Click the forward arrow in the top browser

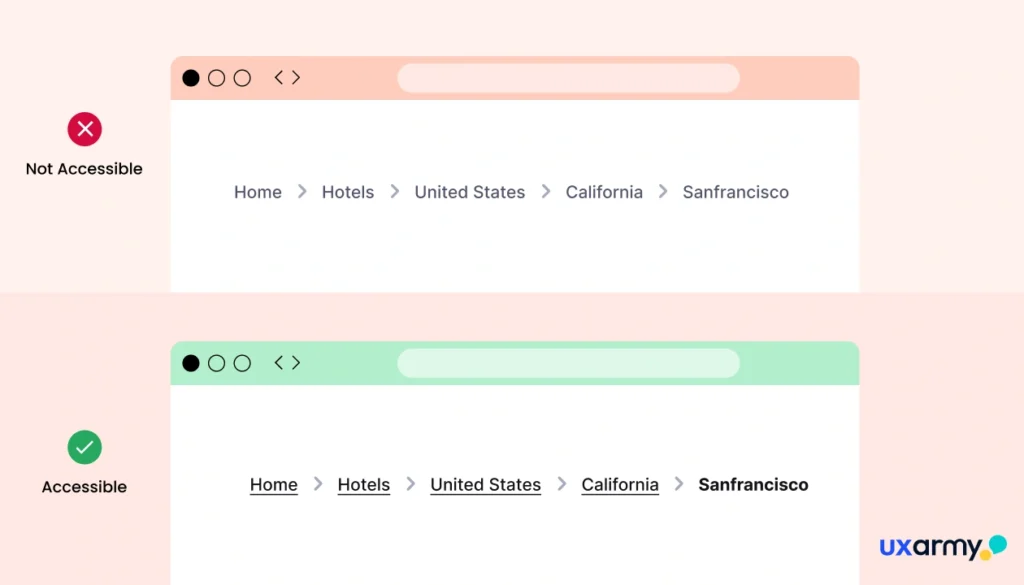[295, 78]
